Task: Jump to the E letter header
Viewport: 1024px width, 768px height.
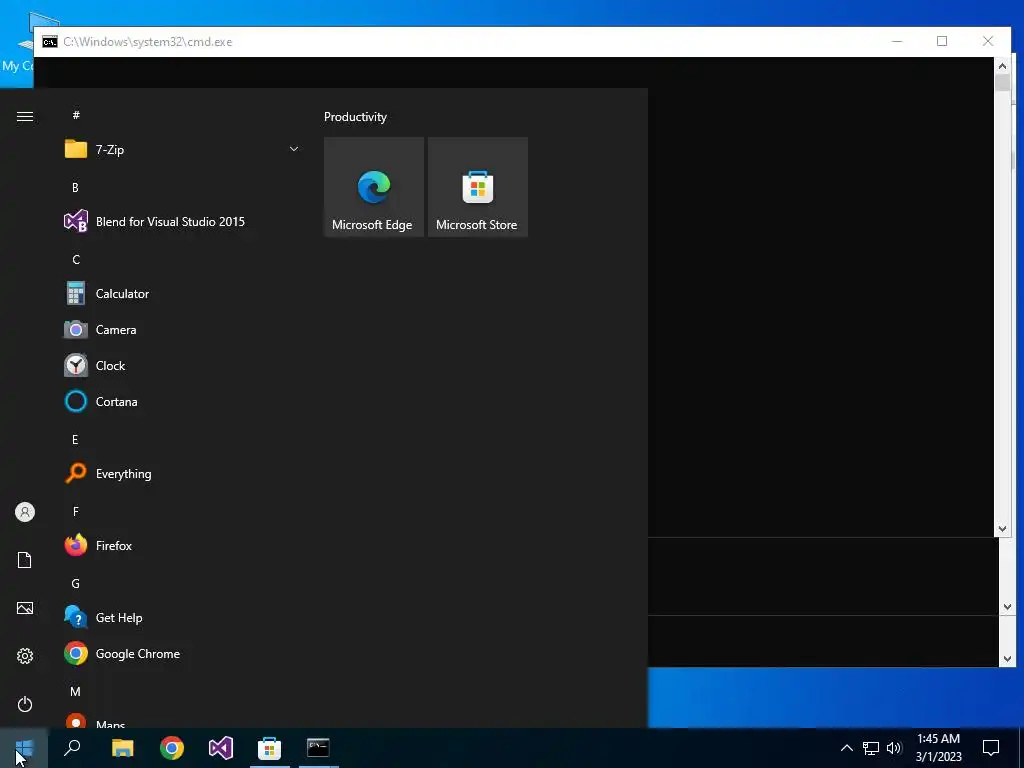Action: click(75, 440)
